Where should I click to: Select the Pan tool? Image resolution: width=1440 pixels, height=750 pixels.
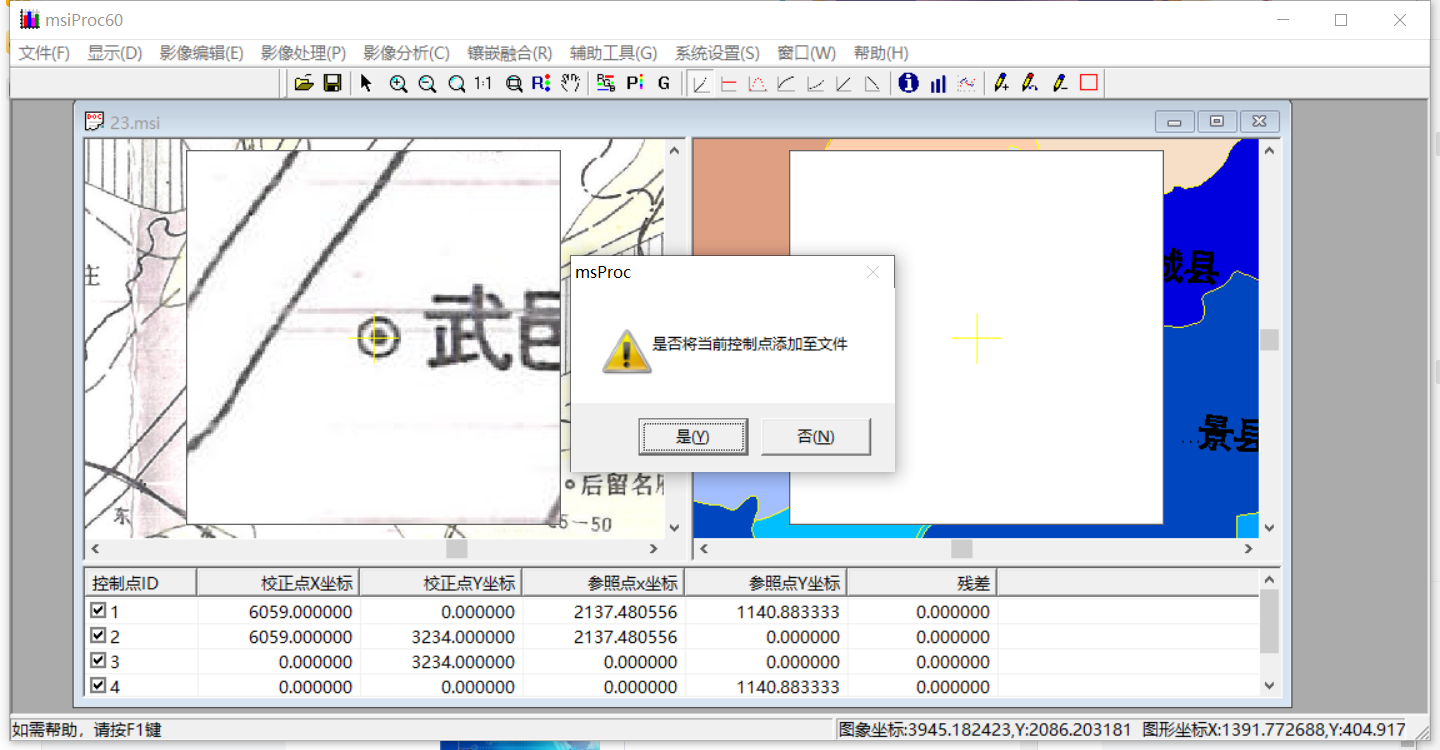click(x=571, y=83)
